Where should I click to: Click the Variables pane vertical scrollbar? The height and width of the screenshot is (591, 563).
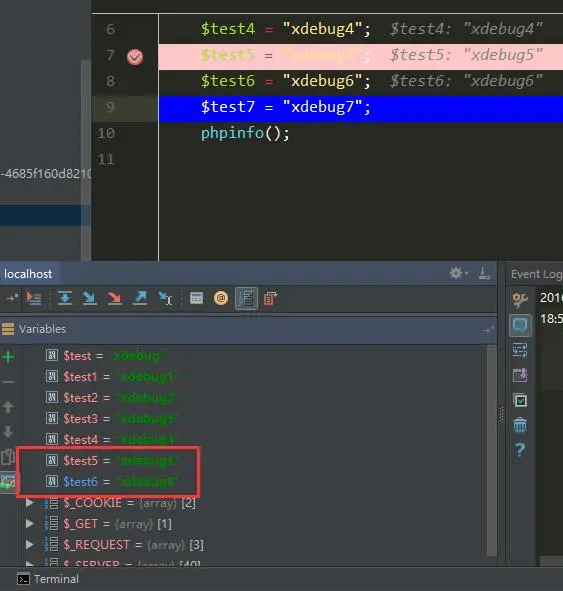[x=491, y=450]
